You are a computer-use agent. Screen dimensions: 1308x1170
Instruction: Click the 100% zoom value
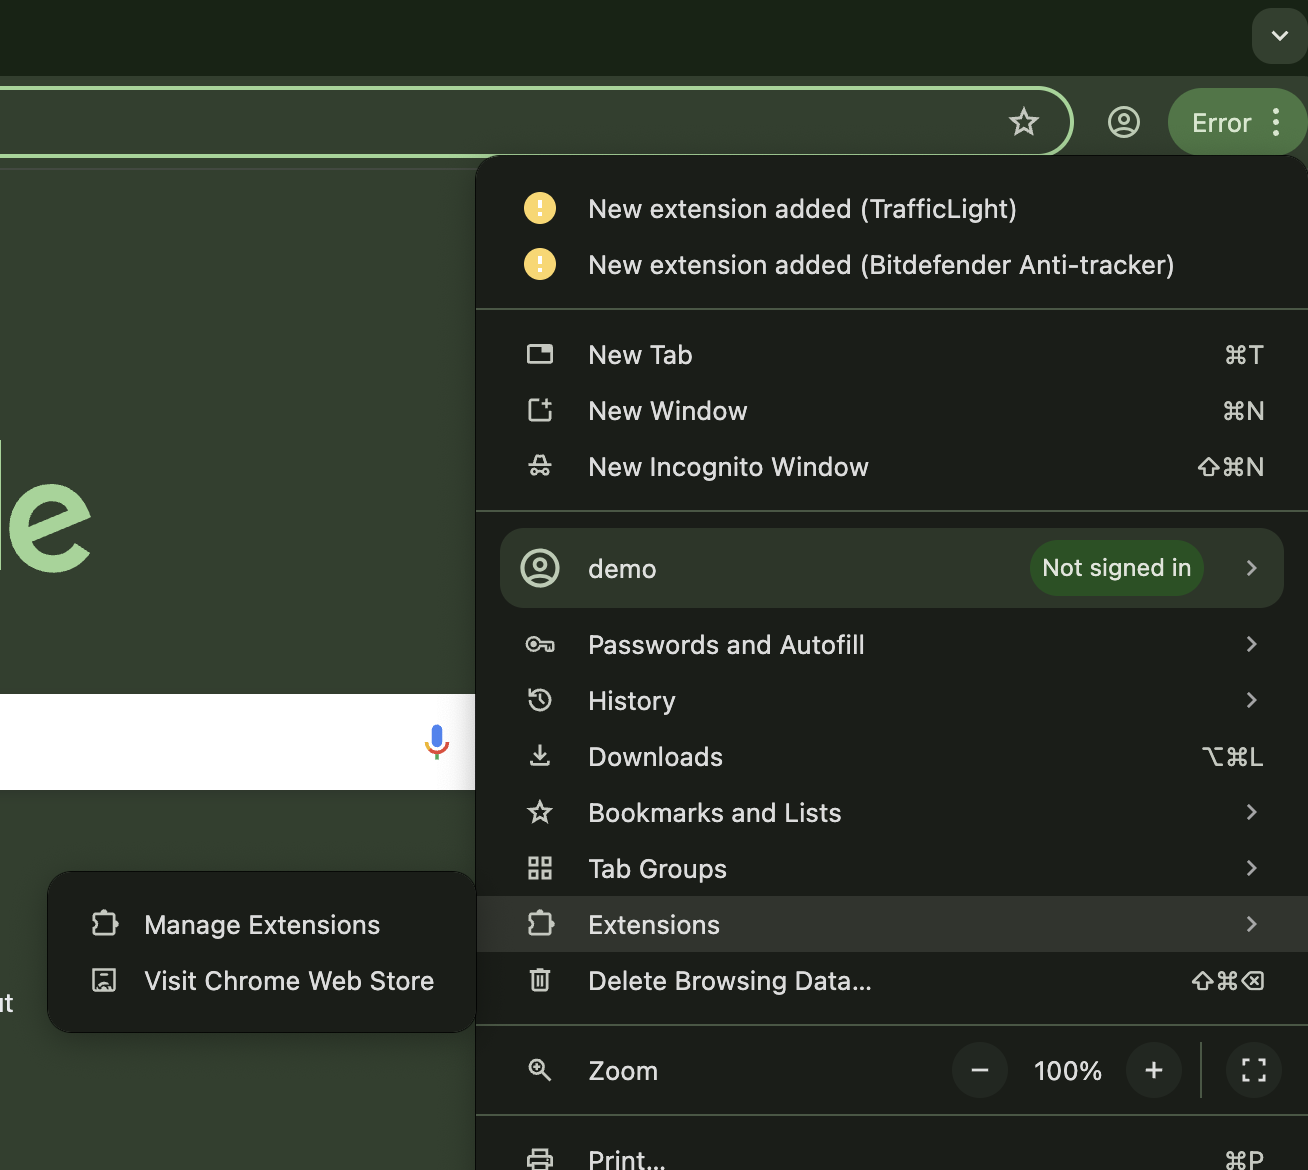(1067, 1071)
